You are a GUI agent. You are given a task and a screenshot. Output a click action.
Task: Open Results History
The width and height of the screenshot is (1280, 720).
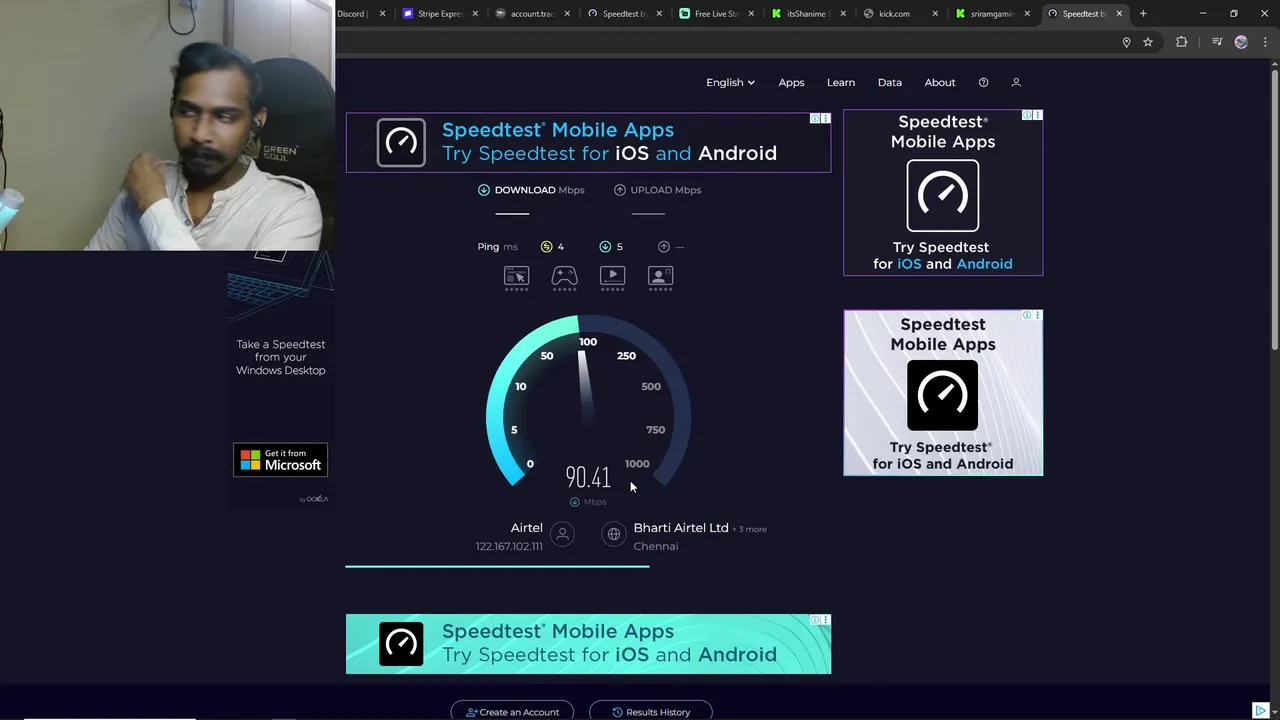(651, 711)
